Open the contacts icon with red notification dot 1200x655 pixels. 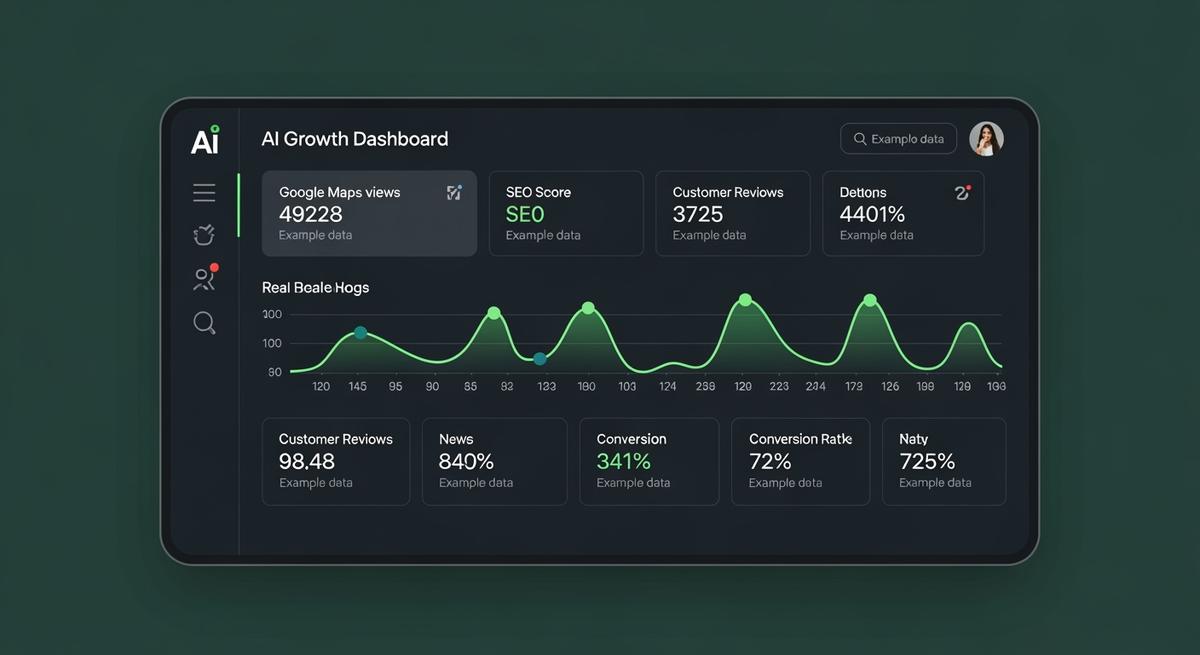(204, 279)
